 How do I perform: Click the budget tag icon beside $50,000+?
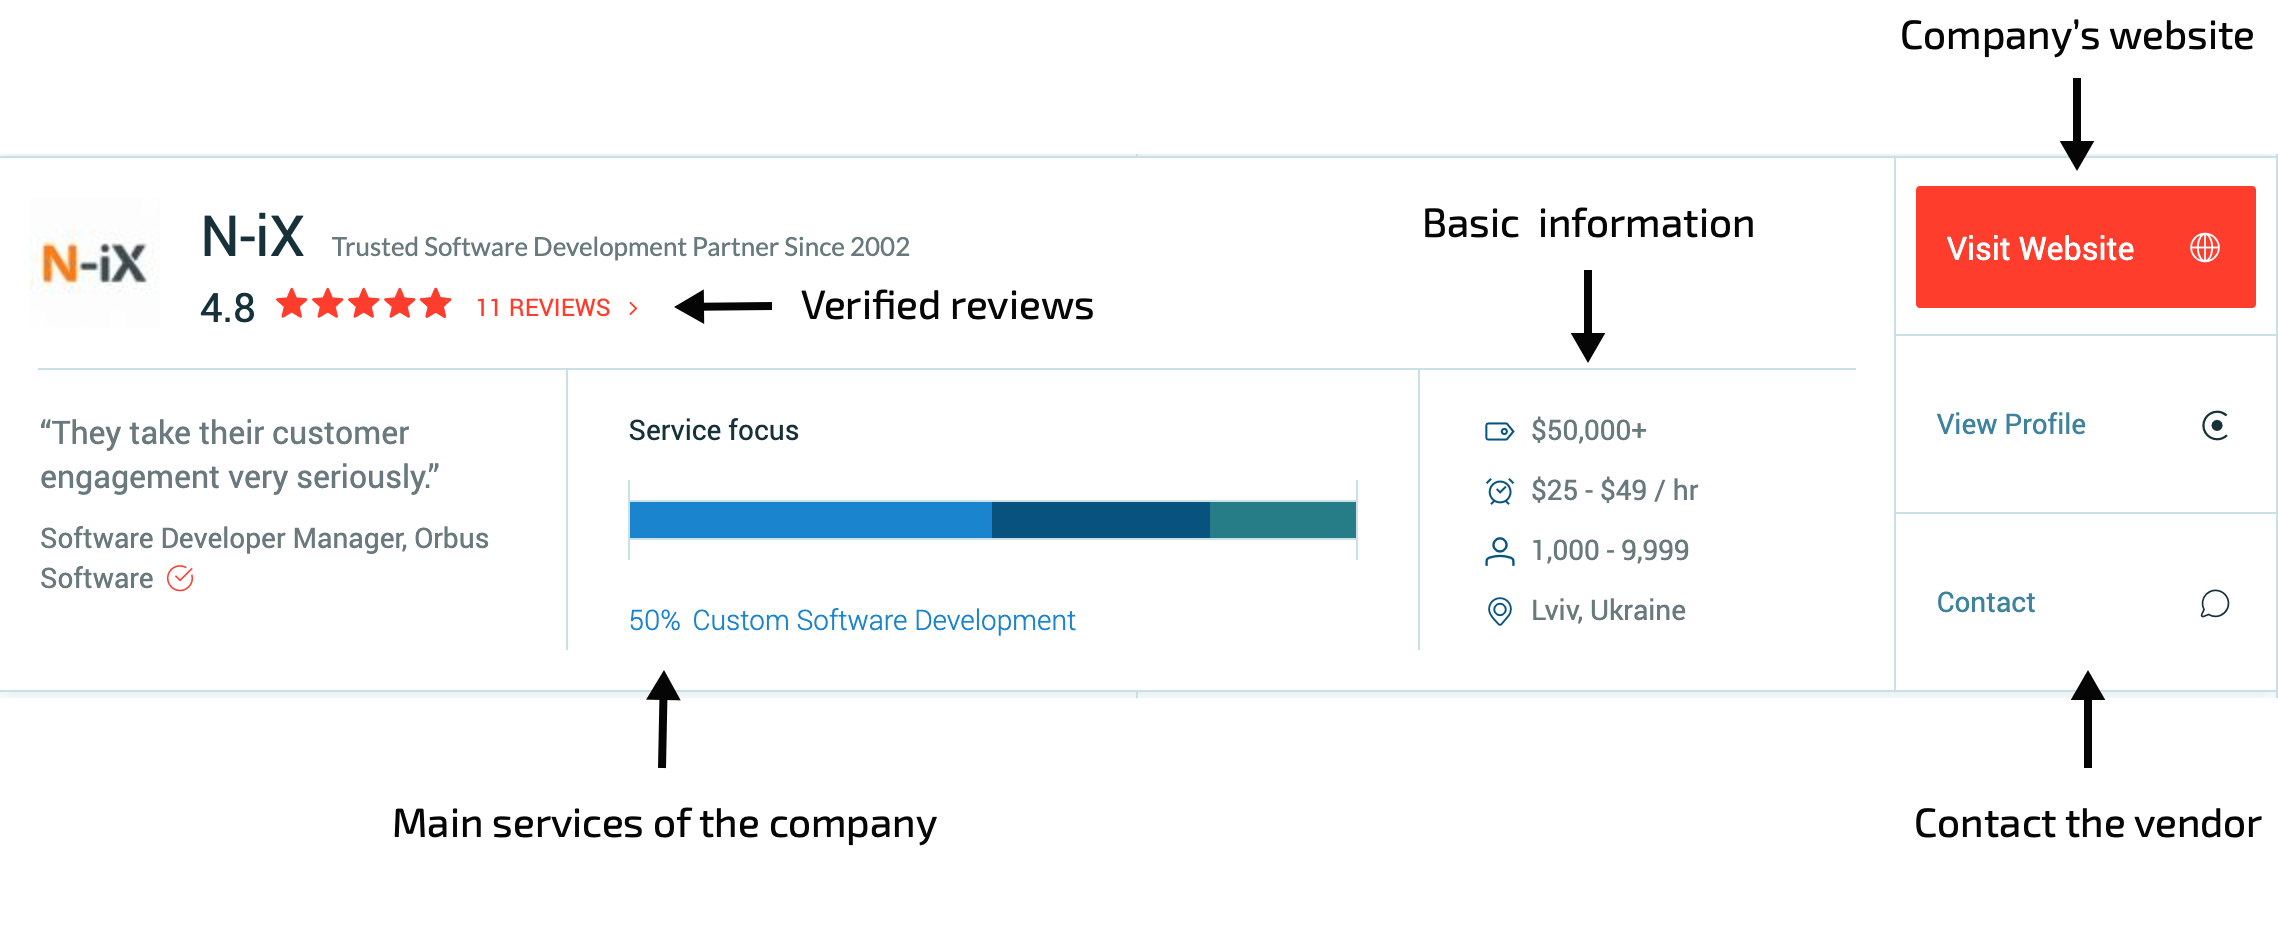click(1499, 431)
